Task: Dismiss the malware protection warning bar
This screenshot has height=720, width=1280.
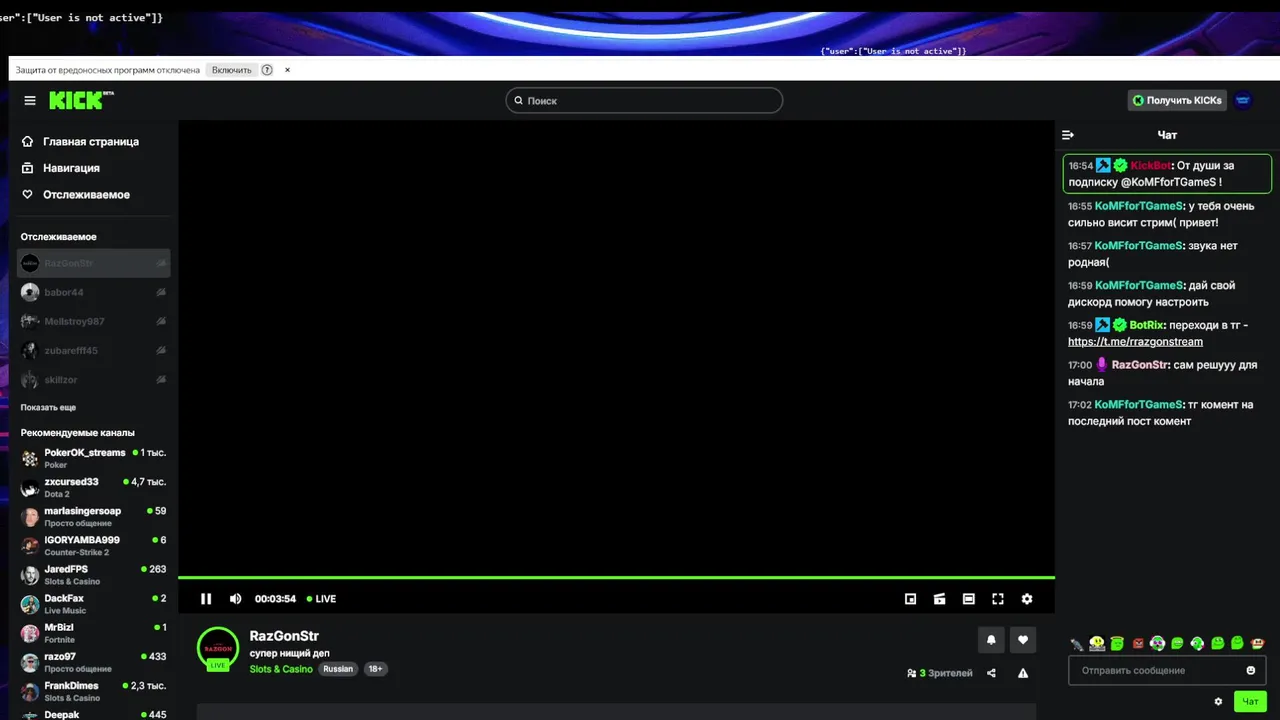Action: click(x=287, y=70)
